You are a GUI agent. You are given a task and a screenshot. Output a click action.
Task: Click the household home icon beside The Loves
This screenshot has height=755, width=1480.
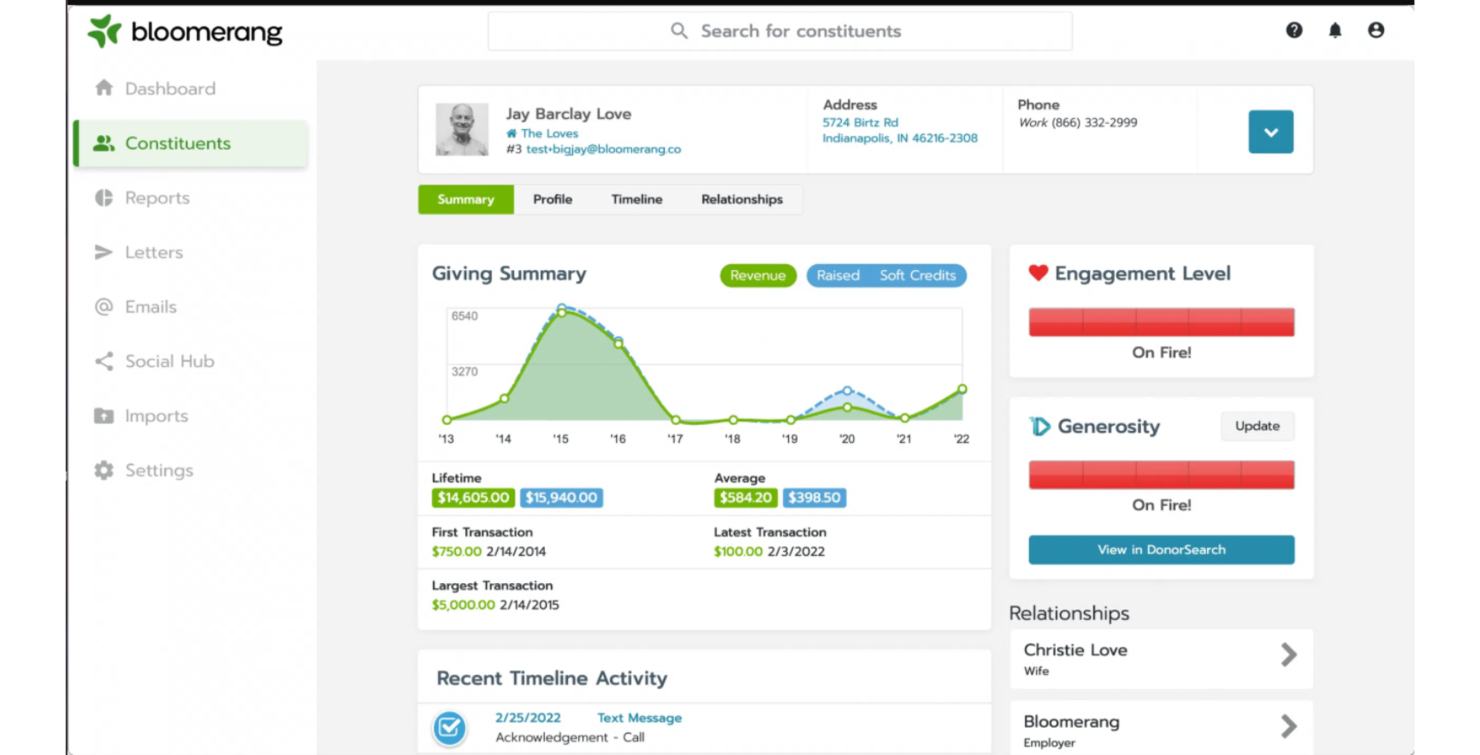(x=511, y=133)
